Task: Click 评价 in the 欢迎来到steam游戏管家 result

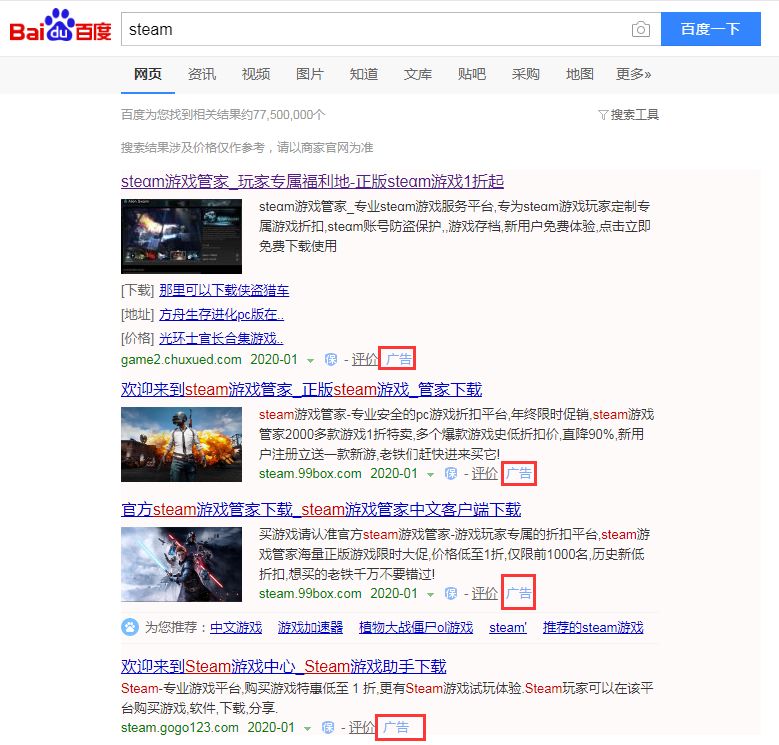Action: (484, 474)
